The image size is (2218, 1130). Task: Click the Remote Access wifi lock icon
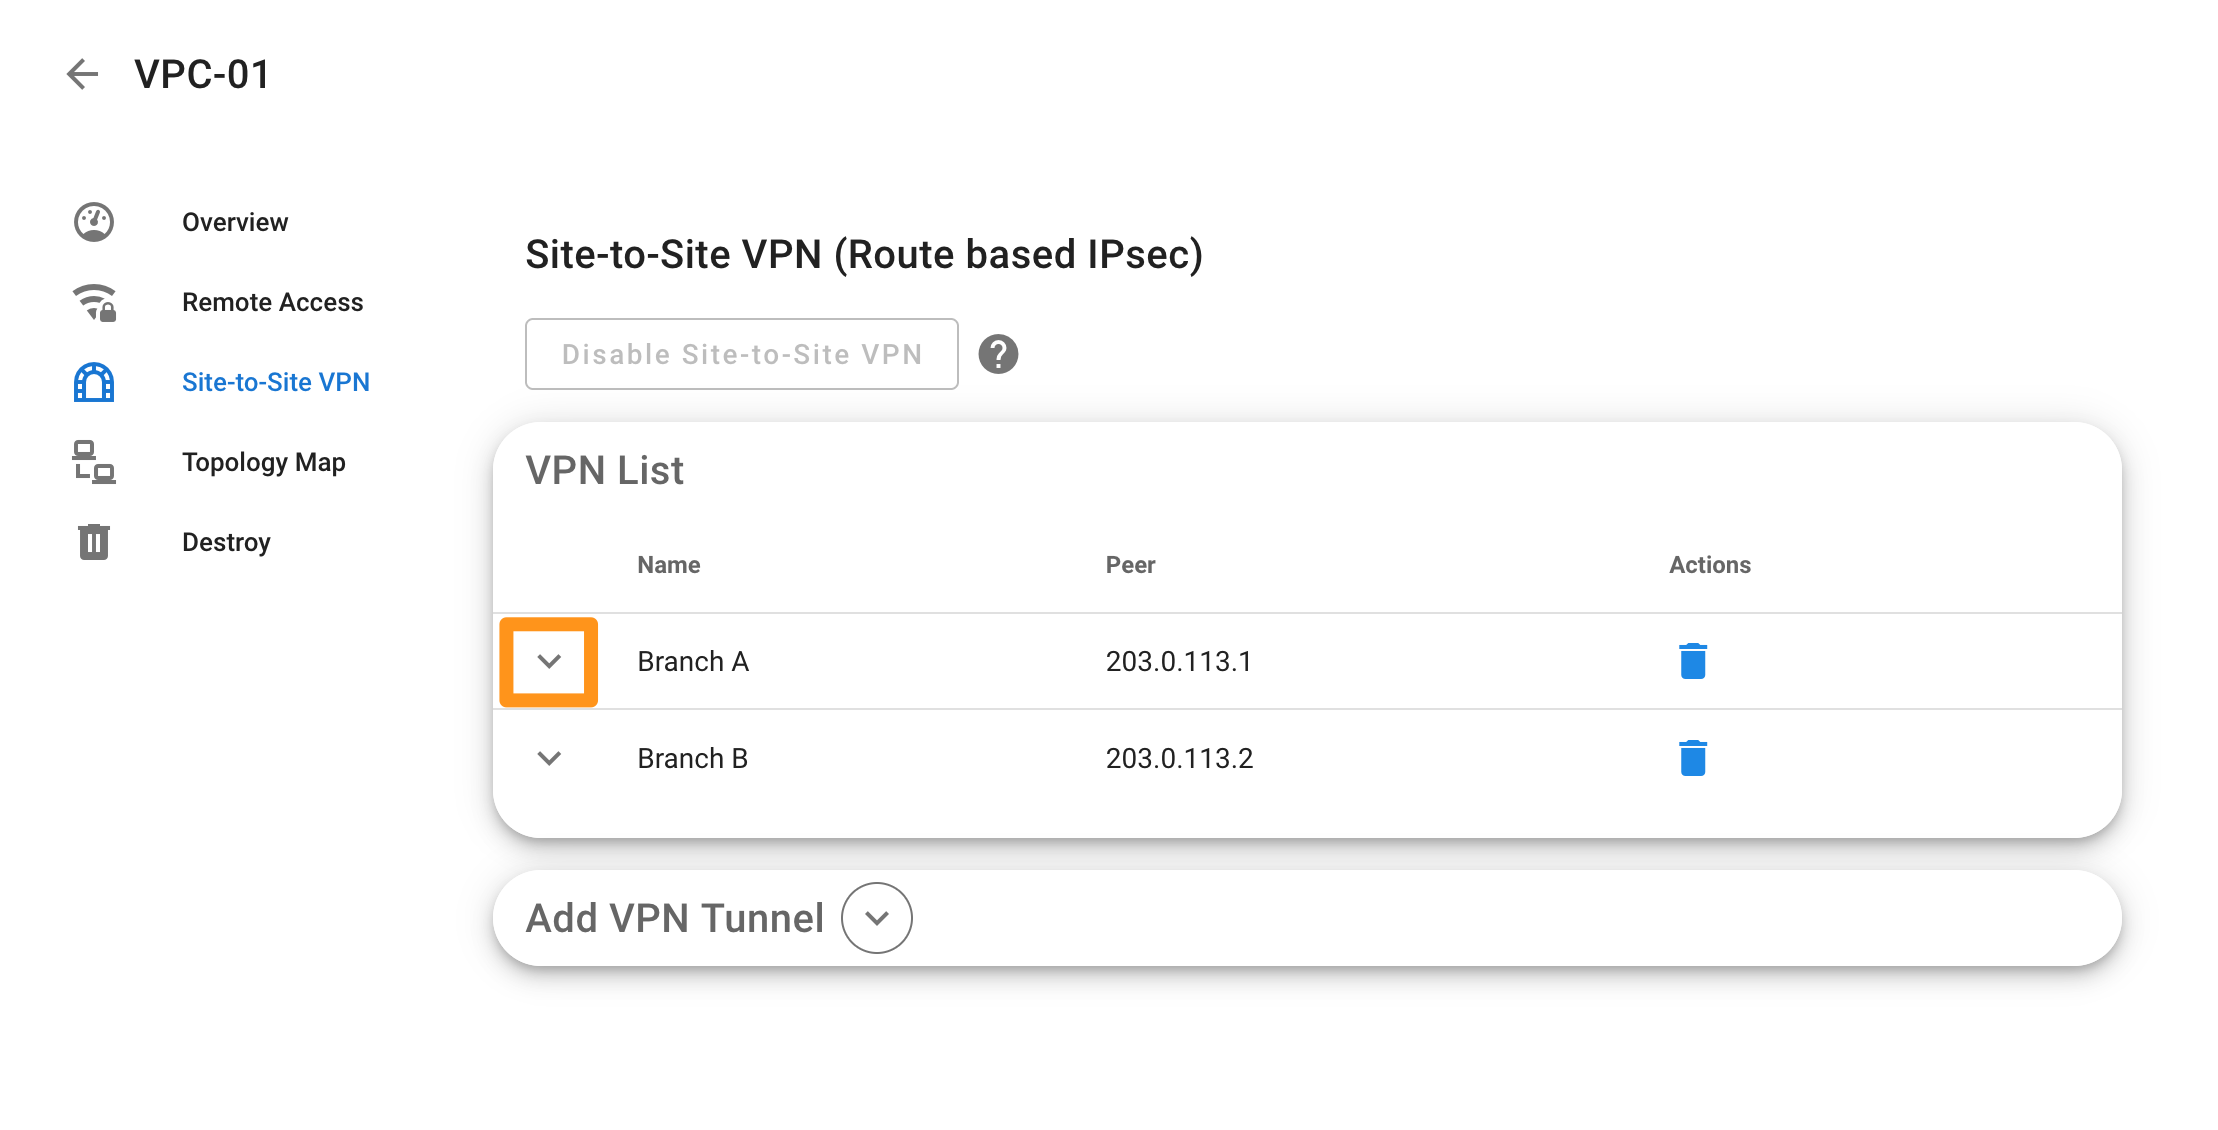pyautogui.click(x=94, y=302)
